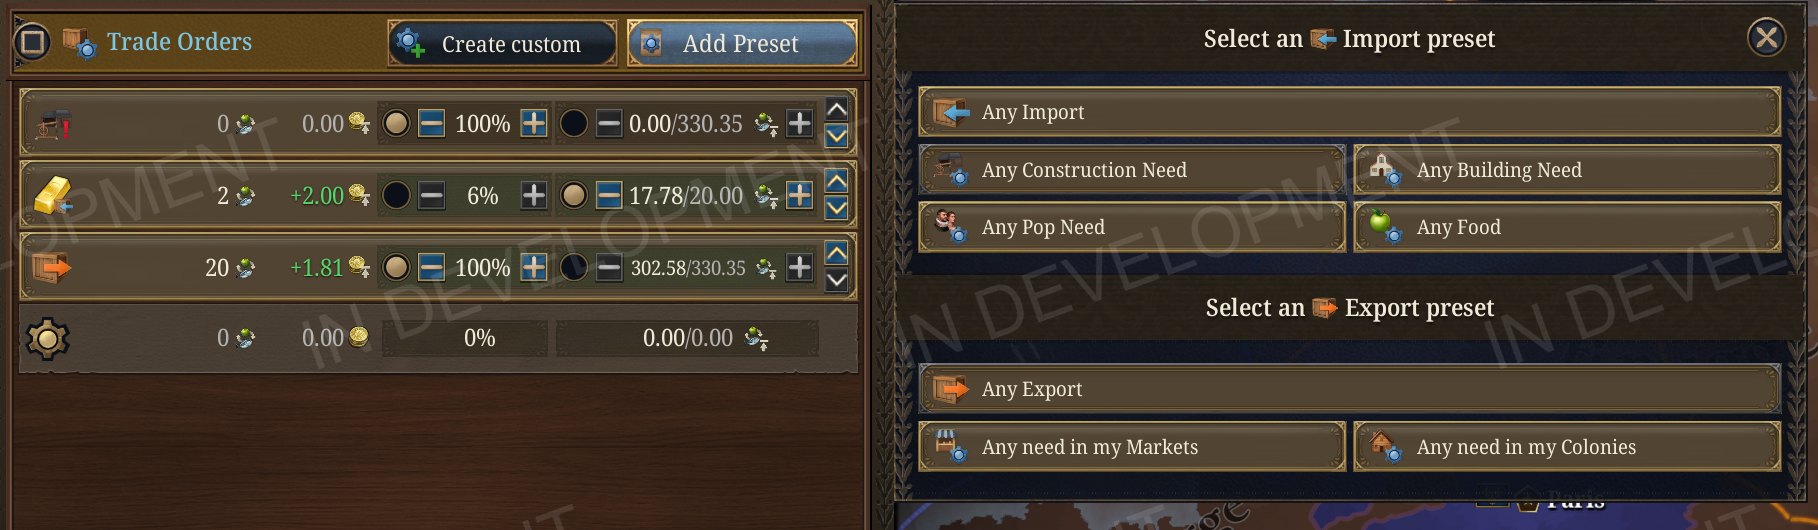Click the Add Preset button

(x=742, y=43)
